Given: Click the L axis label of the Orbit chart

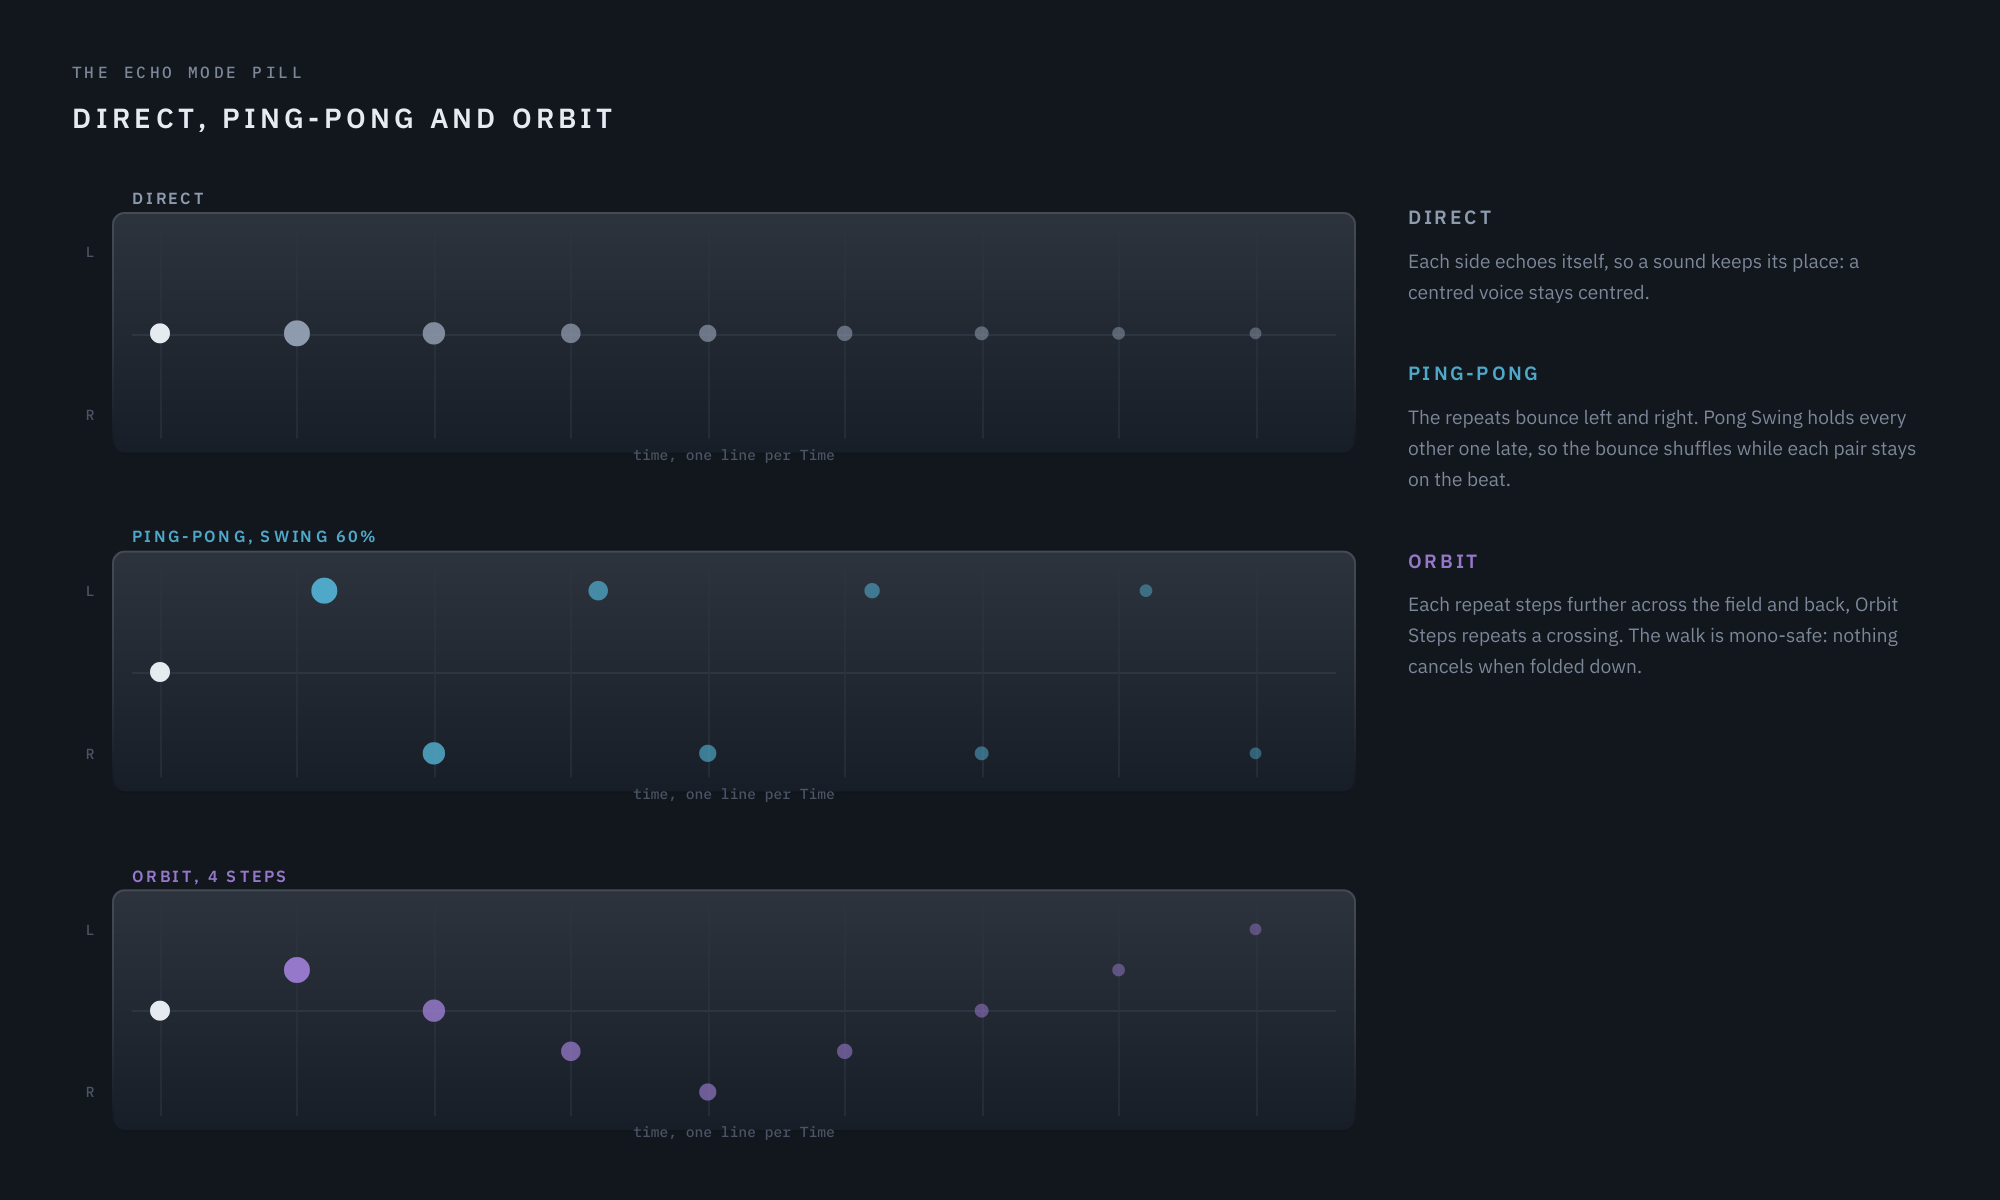Looking at the screenshot, I should tap(90, 930).
